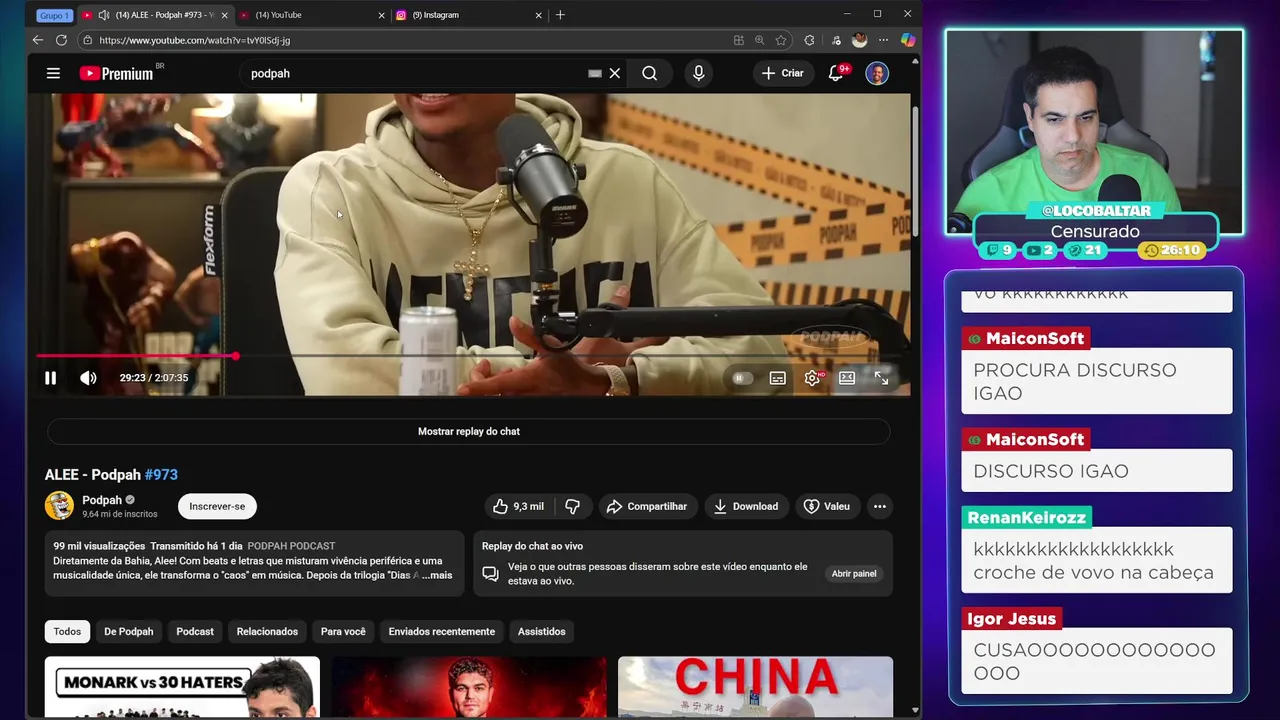Open YouTube hamburger guide menu
The width and height of the screenshot is (1280, 720).
point(53,73)
